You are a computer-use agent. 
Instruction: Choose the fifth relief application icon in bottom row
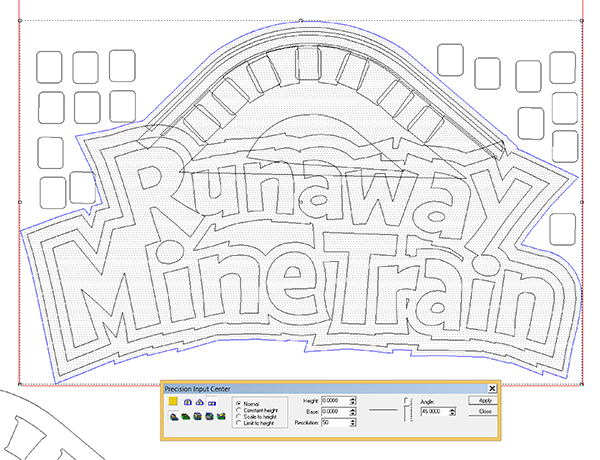221,416
